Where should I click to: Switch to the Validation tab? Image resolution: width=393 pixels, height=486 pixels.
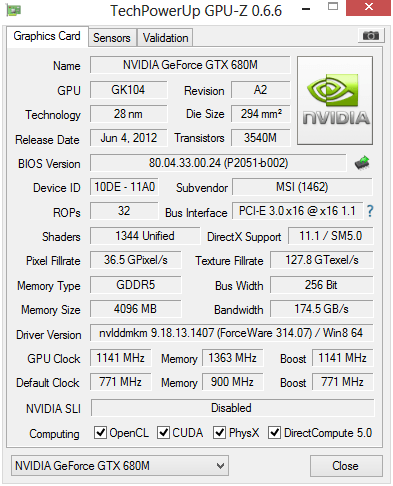tap(165, 38)
